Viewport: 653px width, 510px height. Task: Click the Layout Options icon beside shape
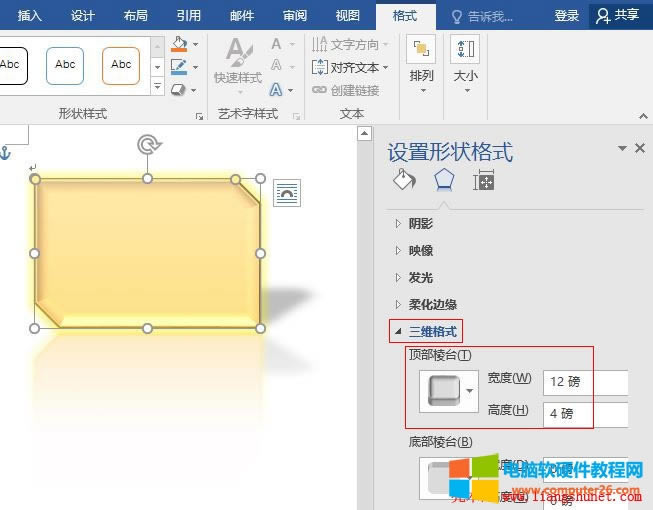click(x=287, y=194)
